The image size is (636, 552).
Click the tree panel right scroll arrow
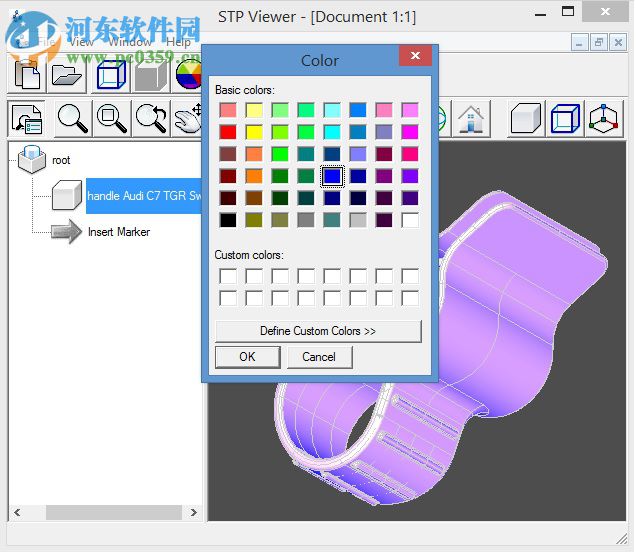pyautogui.click(x=194, y=512)
